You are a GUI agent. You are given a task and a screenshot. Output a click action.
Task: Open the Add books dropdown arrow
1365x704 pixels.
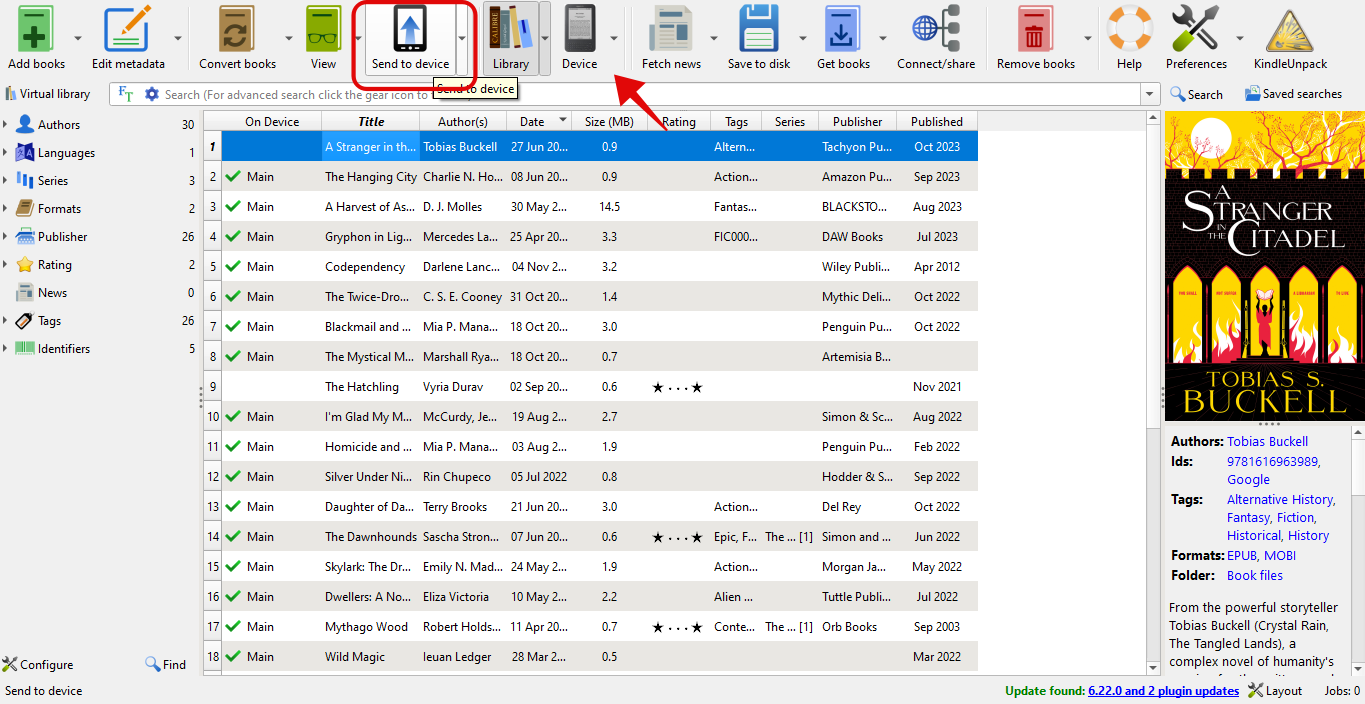[78, 38]
